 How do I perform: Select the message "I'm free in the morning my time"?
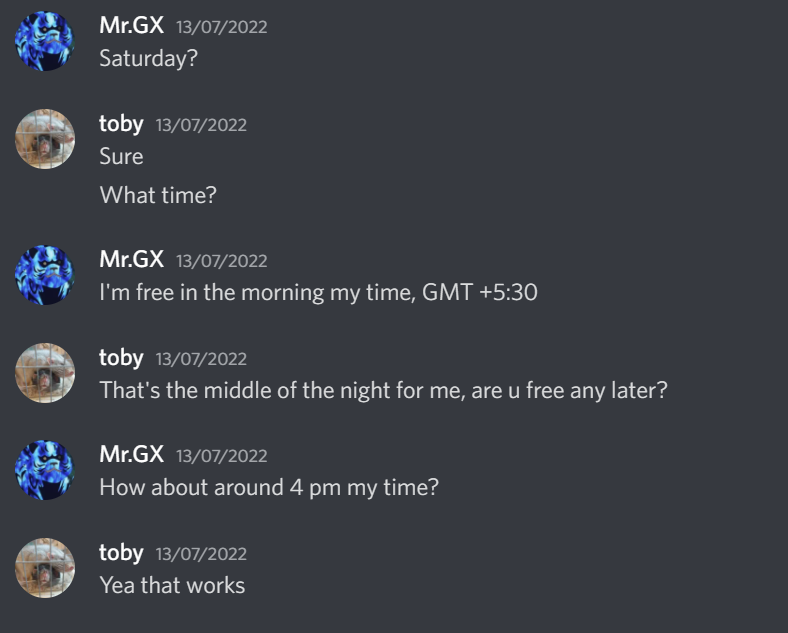[319, 293]
